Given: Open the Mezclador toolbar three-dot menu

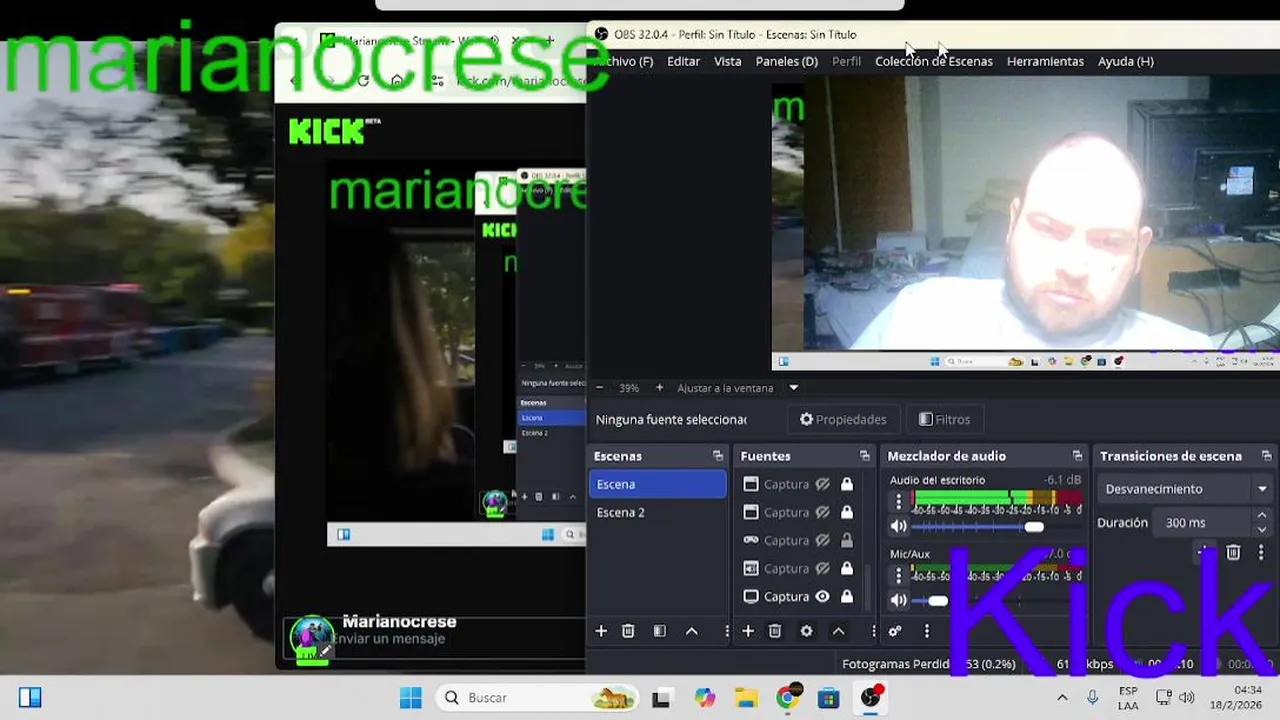Looking at the screenshot, I should point(927,631).
